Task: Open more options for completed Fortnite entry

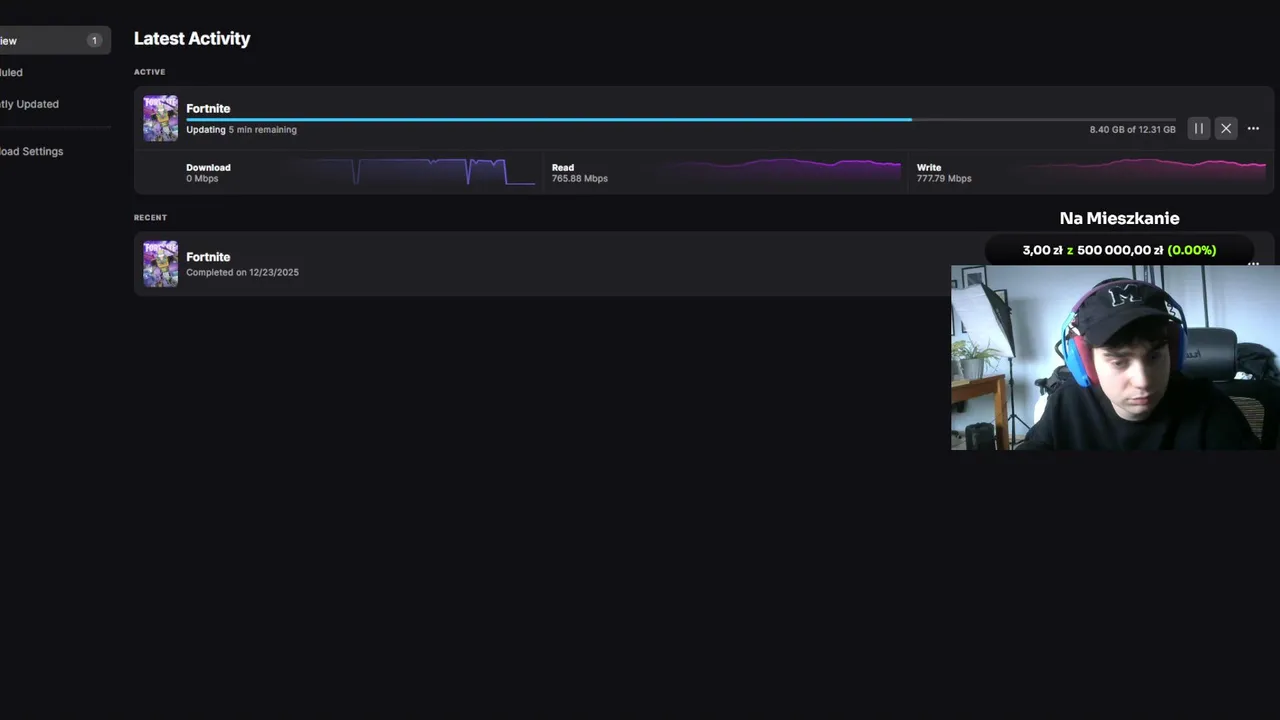Action: [1253, 264]
